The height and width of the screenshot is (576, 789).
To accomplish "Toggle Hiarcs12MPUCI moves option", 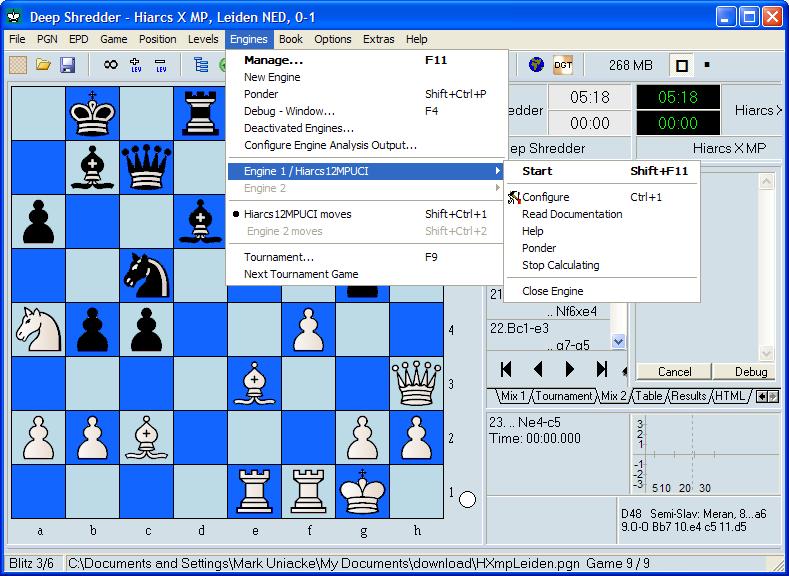I will pos(297,214).
